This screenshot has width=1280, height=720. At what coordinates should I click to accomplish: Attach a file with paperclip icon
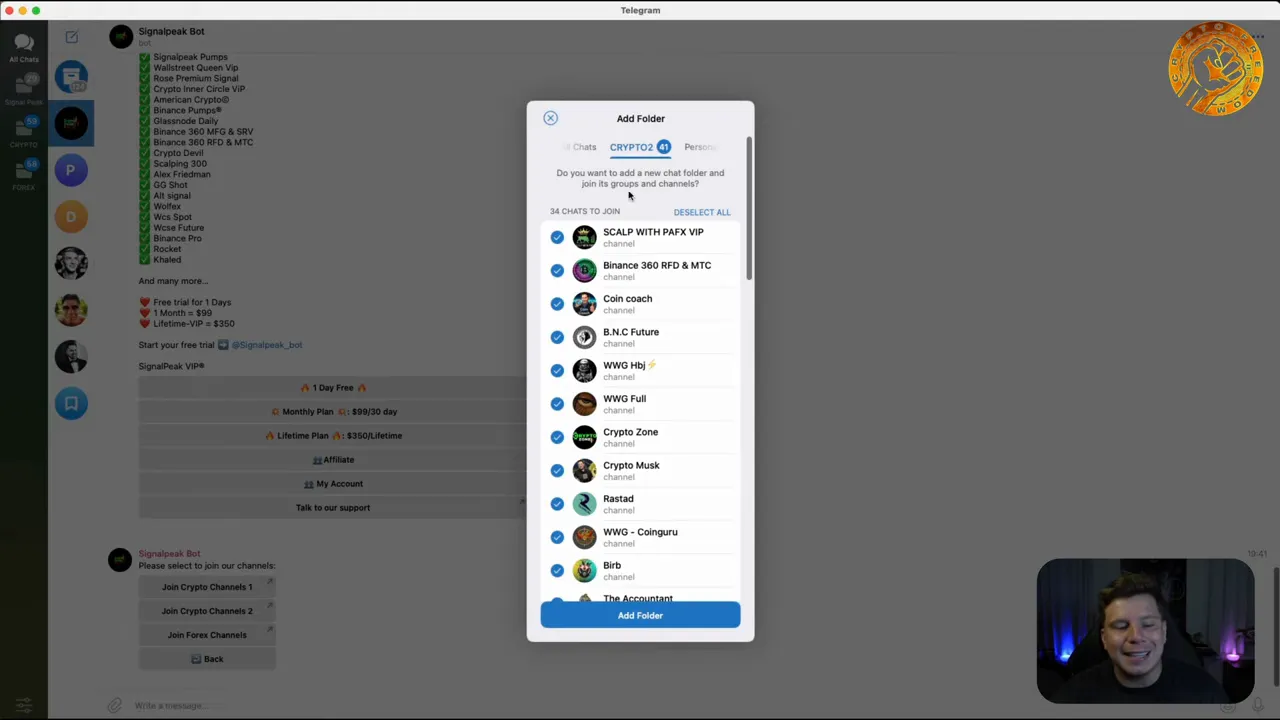point(115,705)
